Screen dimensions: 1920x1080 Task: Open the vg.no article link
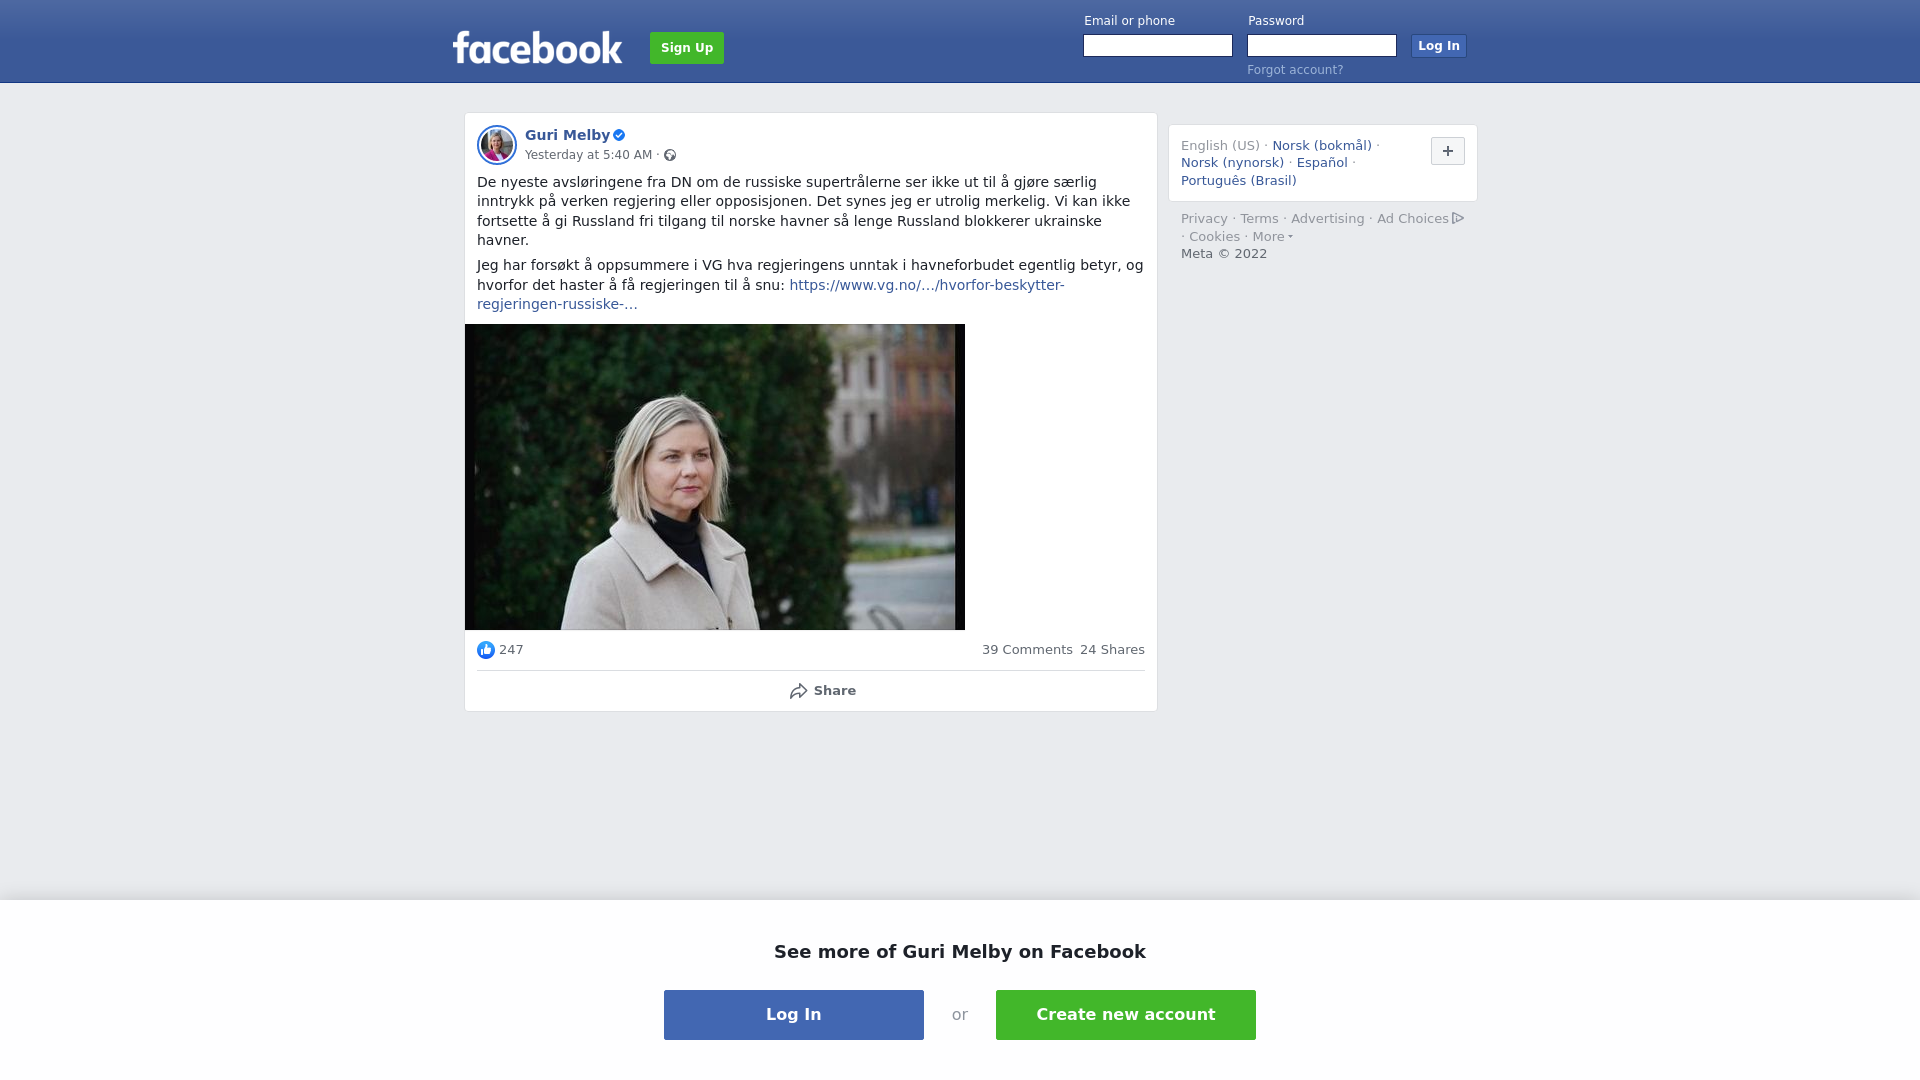[x=771, y=295]
